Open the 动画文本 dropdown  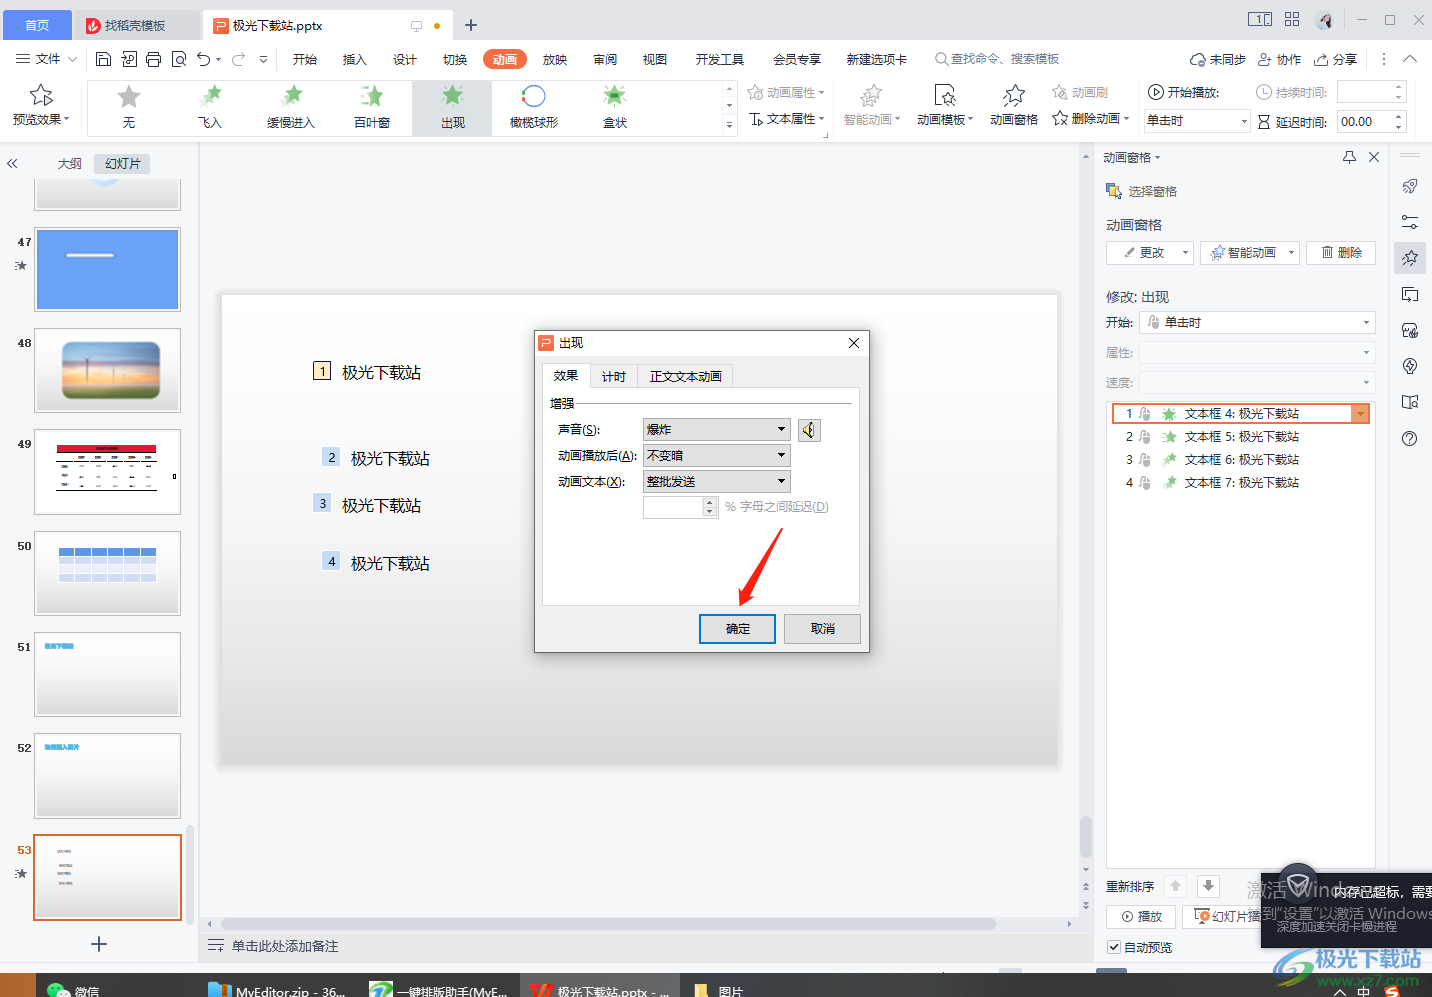coord(716,482)
